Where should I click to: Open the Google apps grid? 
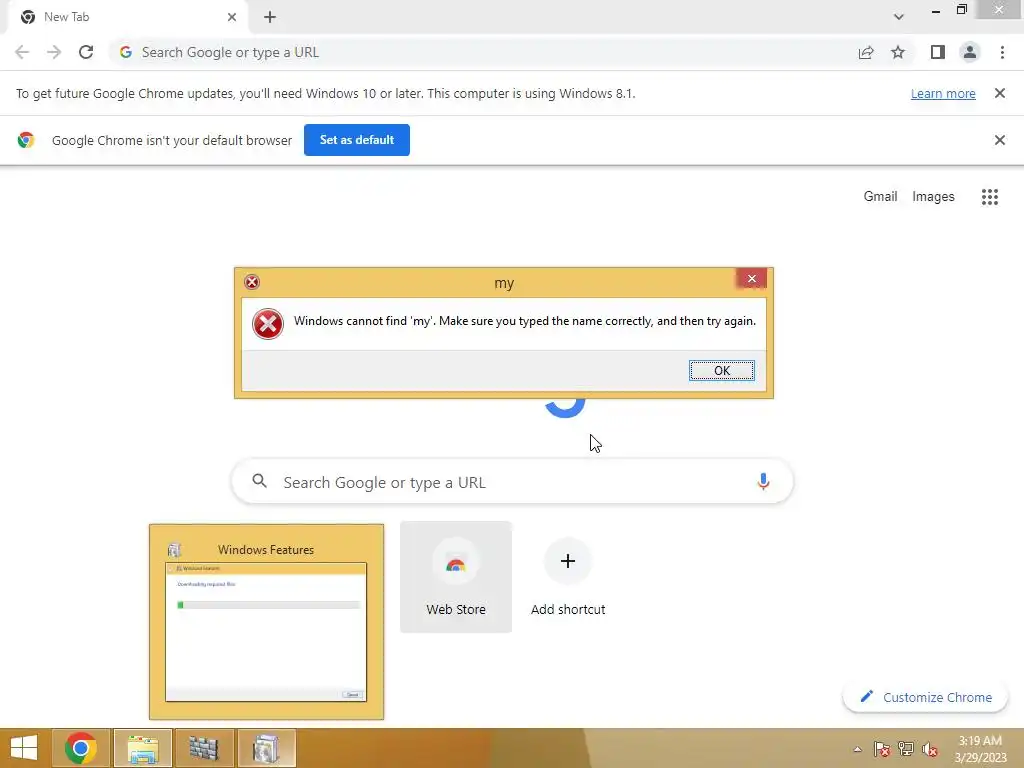pyautogui.click(x=989, y=197)
